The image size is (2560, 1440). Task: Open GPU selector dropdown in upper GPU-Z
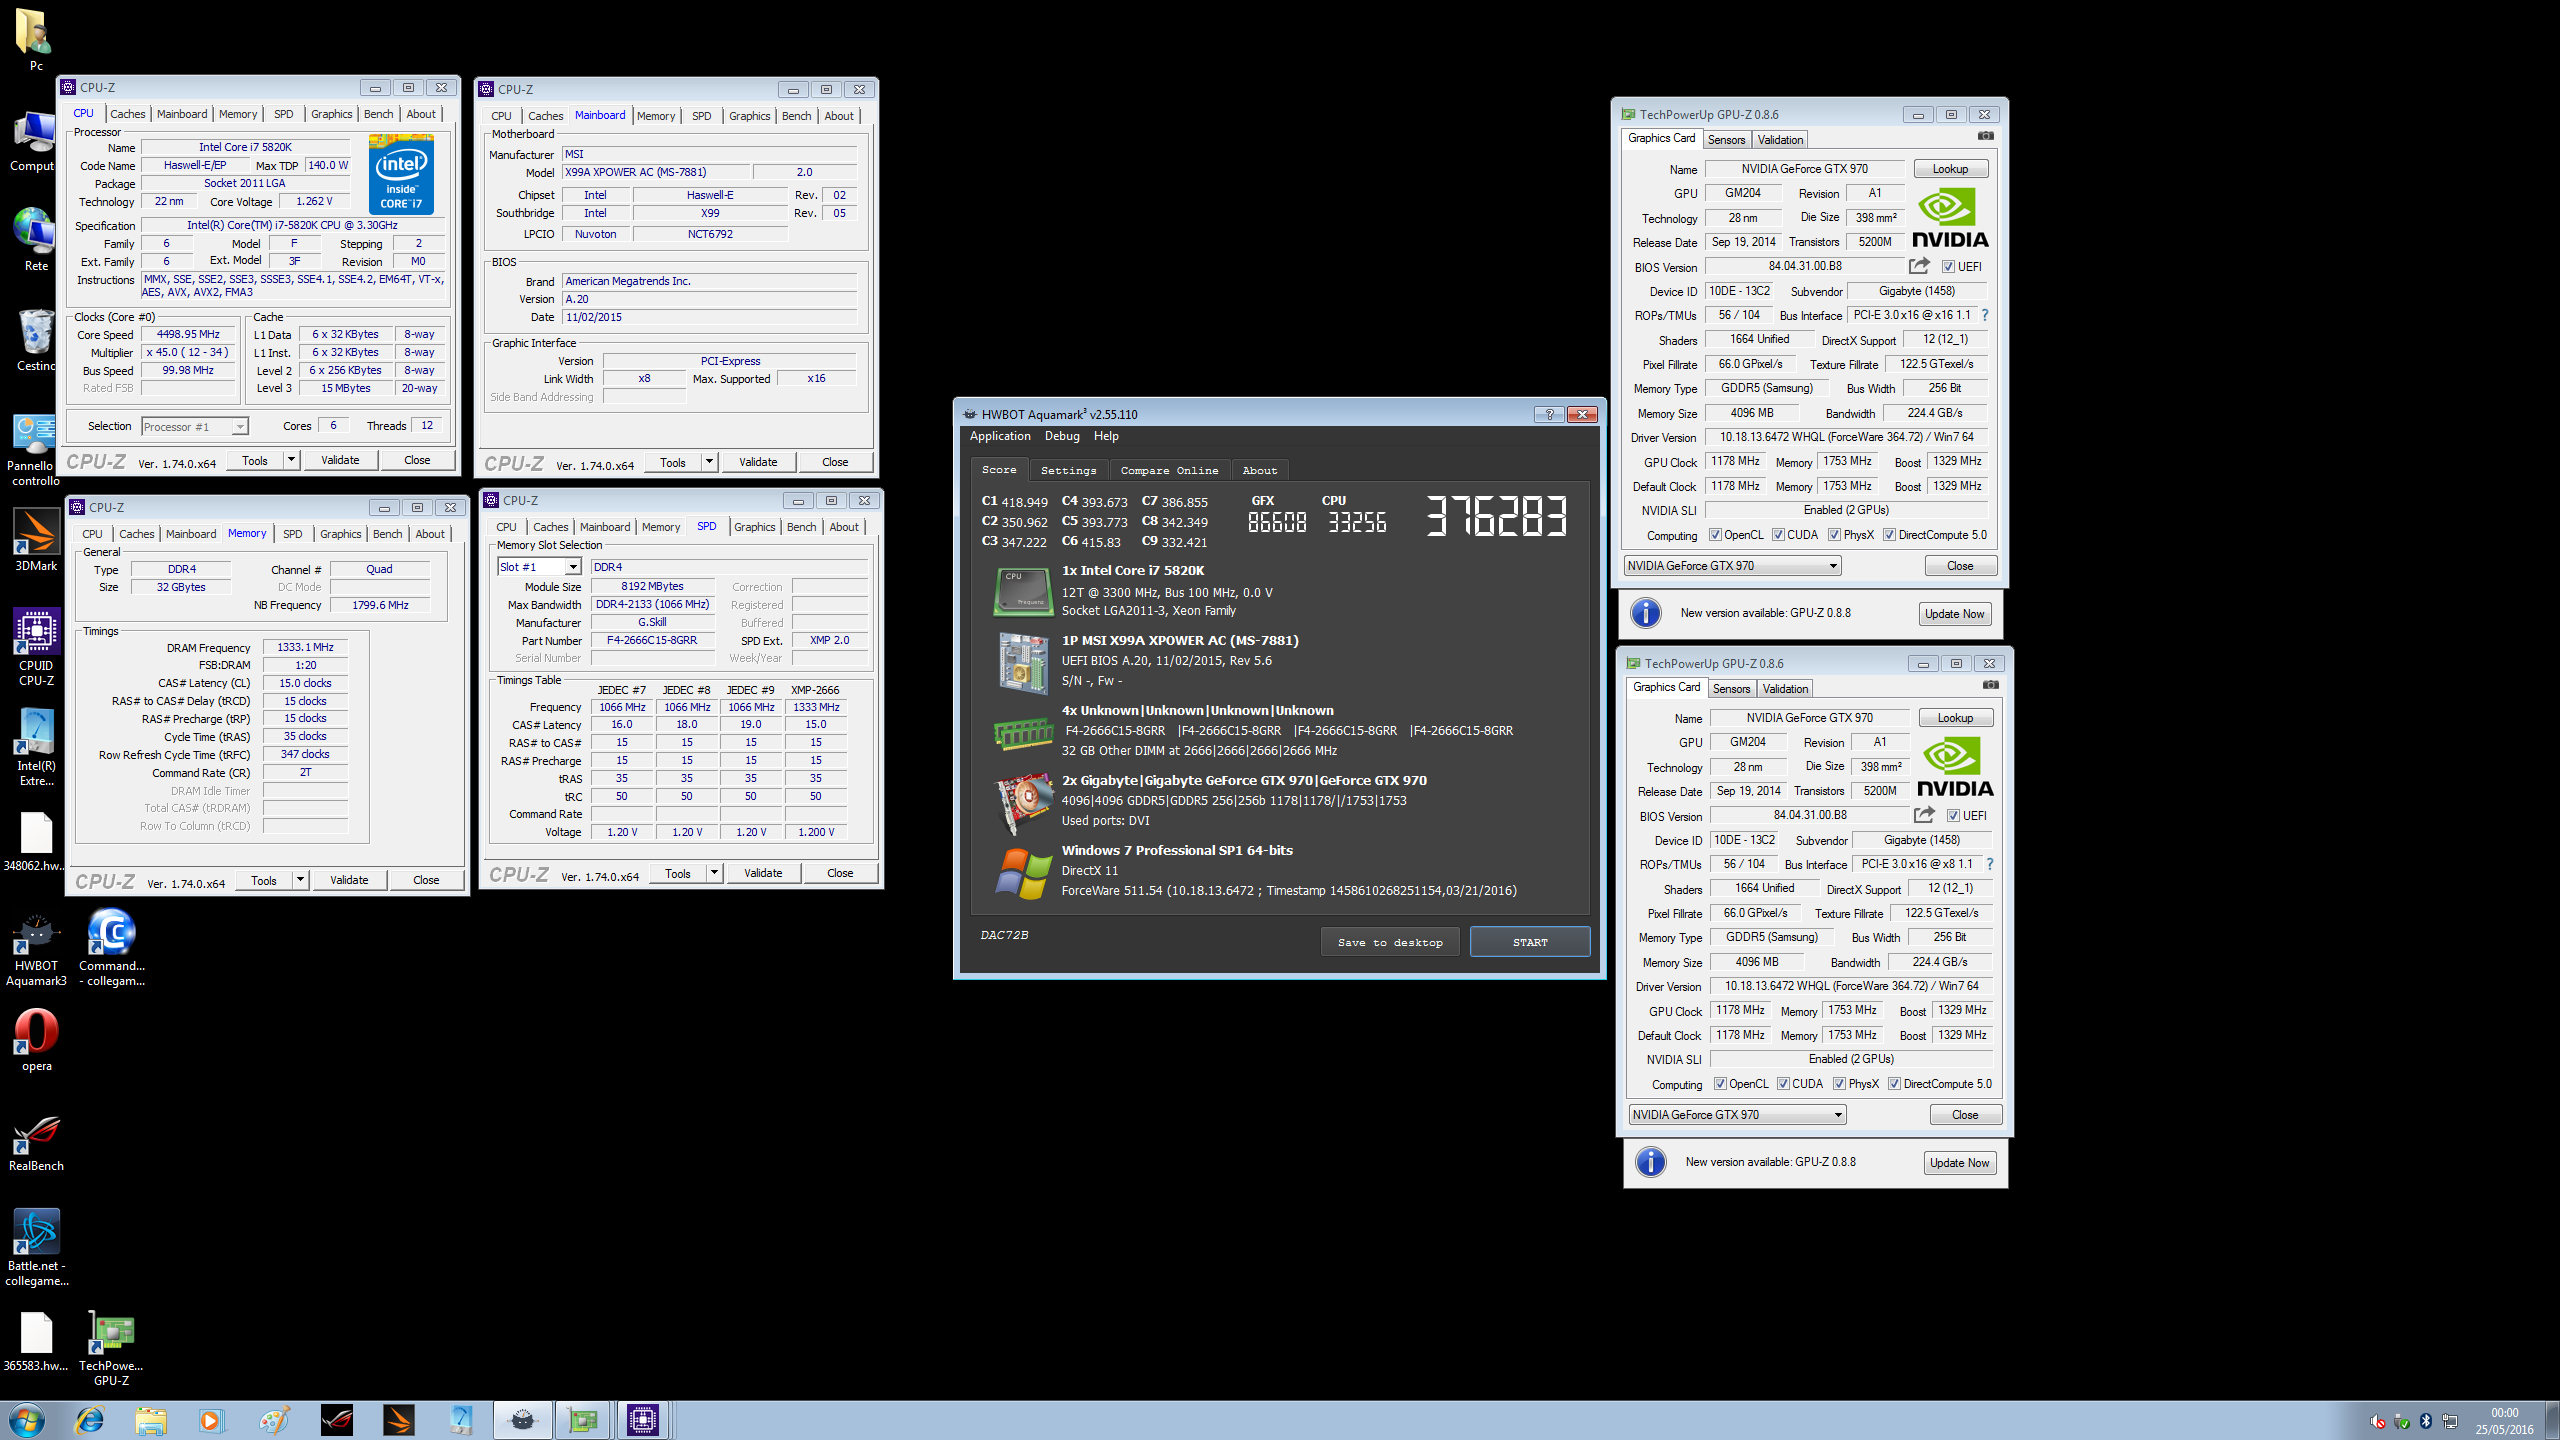(1733, 566)
